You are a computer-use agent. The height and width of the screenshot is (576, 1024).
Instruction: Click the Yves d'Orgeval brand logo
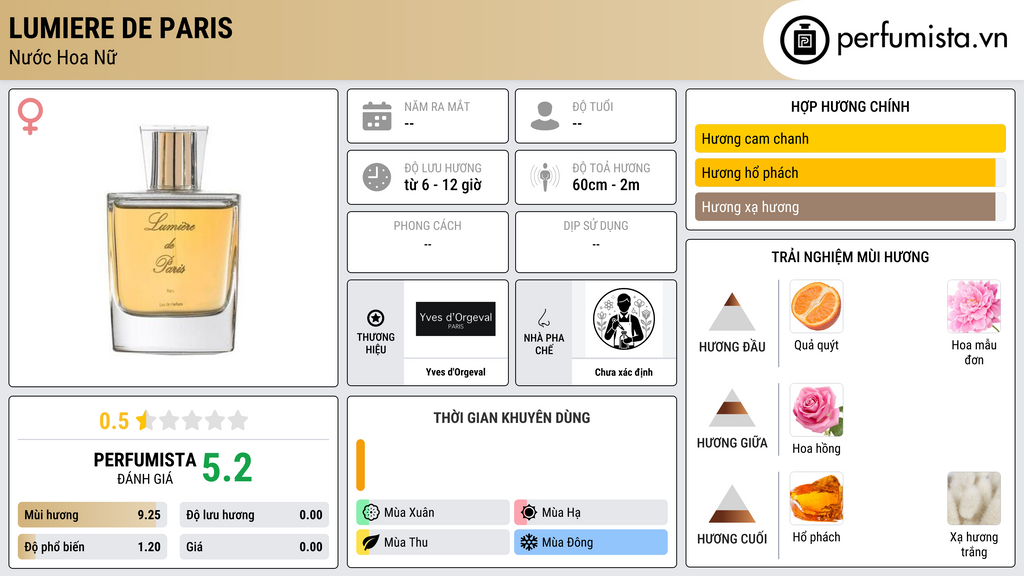pos(456,319)
